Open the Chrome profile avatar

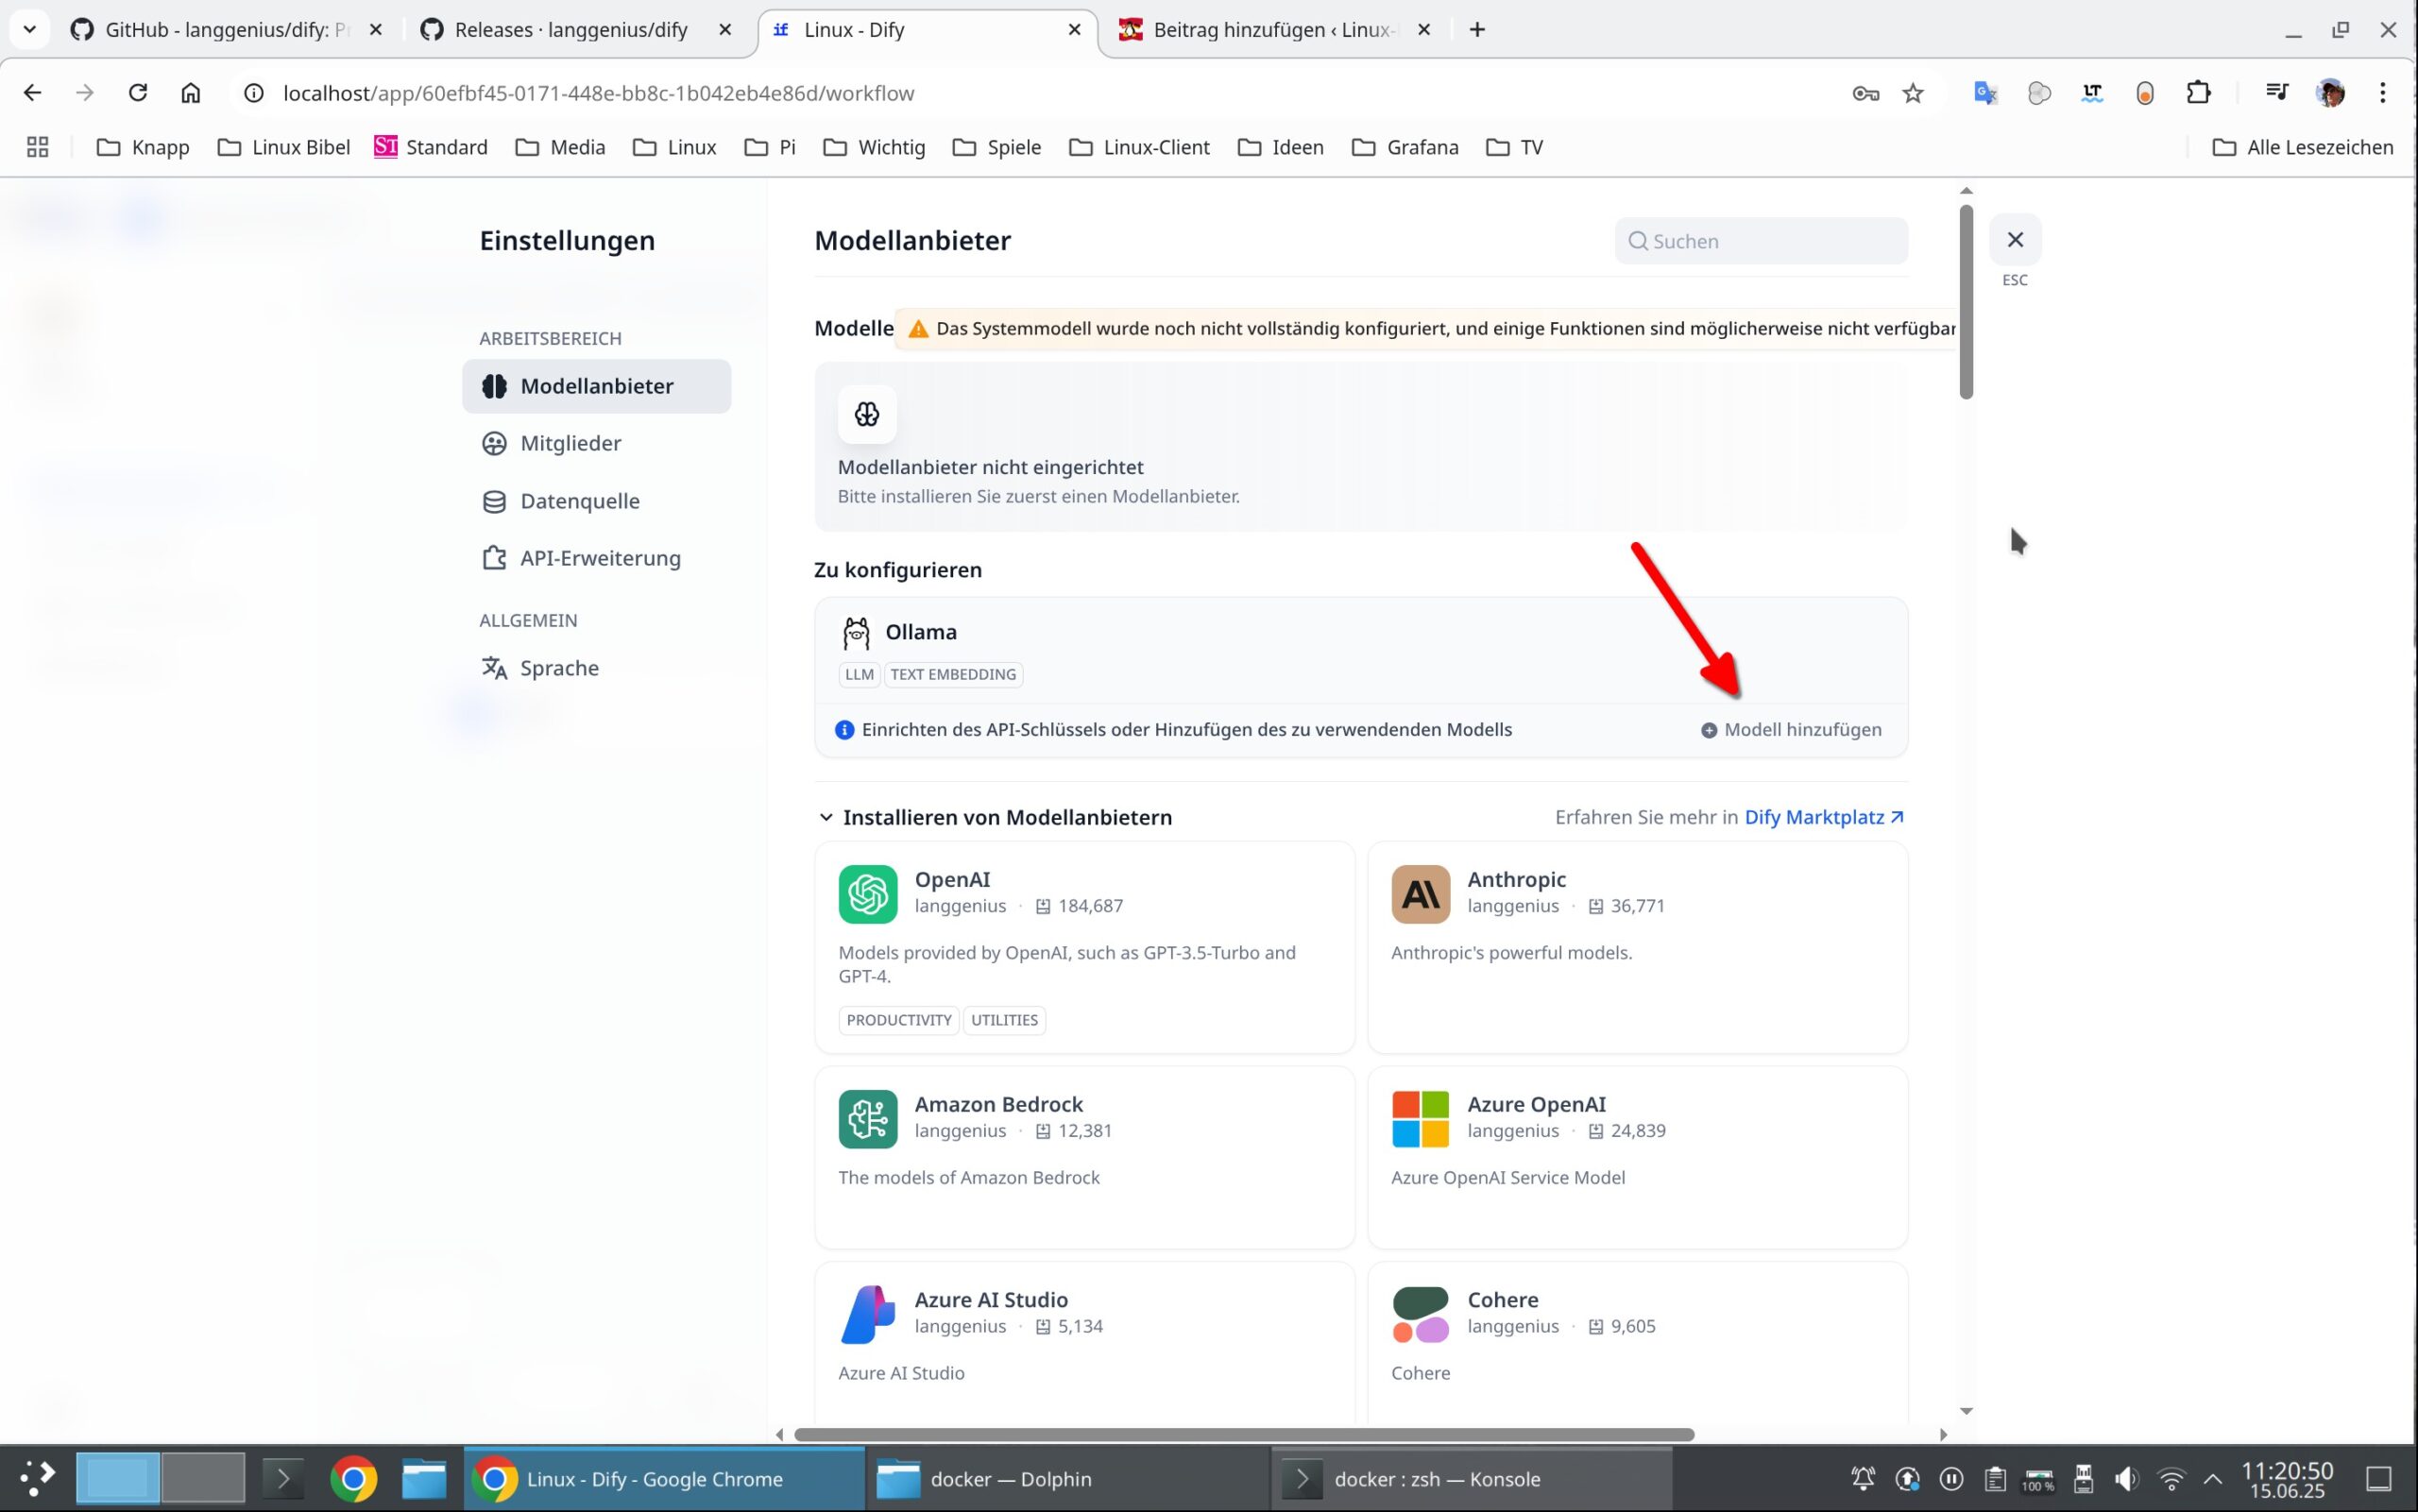[x=2329, y=93]
